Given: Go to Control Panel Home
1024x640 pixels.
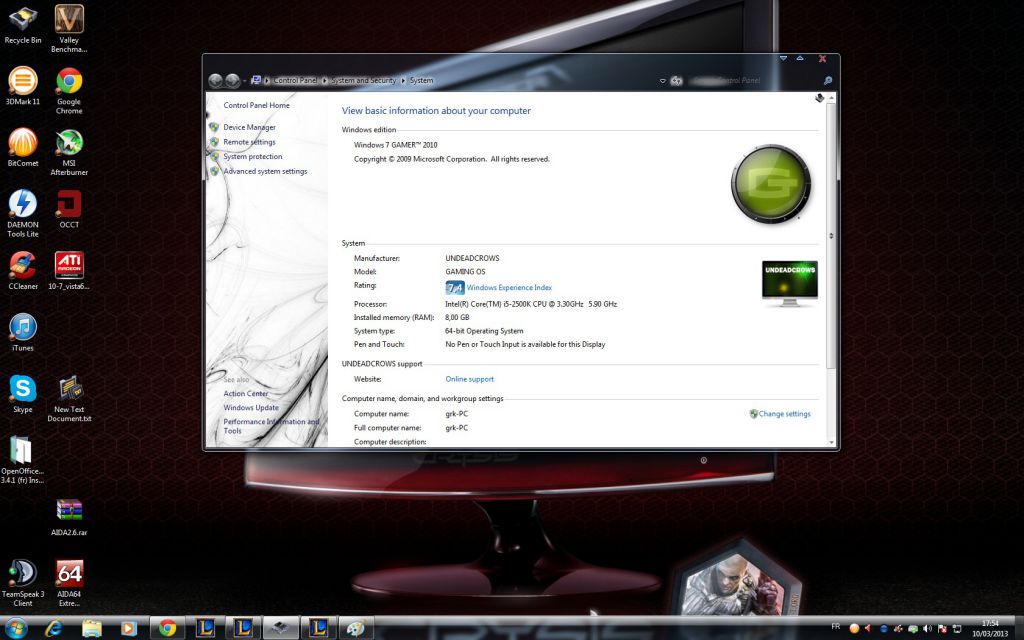Looking at the screenshot, I should [256, 105].
